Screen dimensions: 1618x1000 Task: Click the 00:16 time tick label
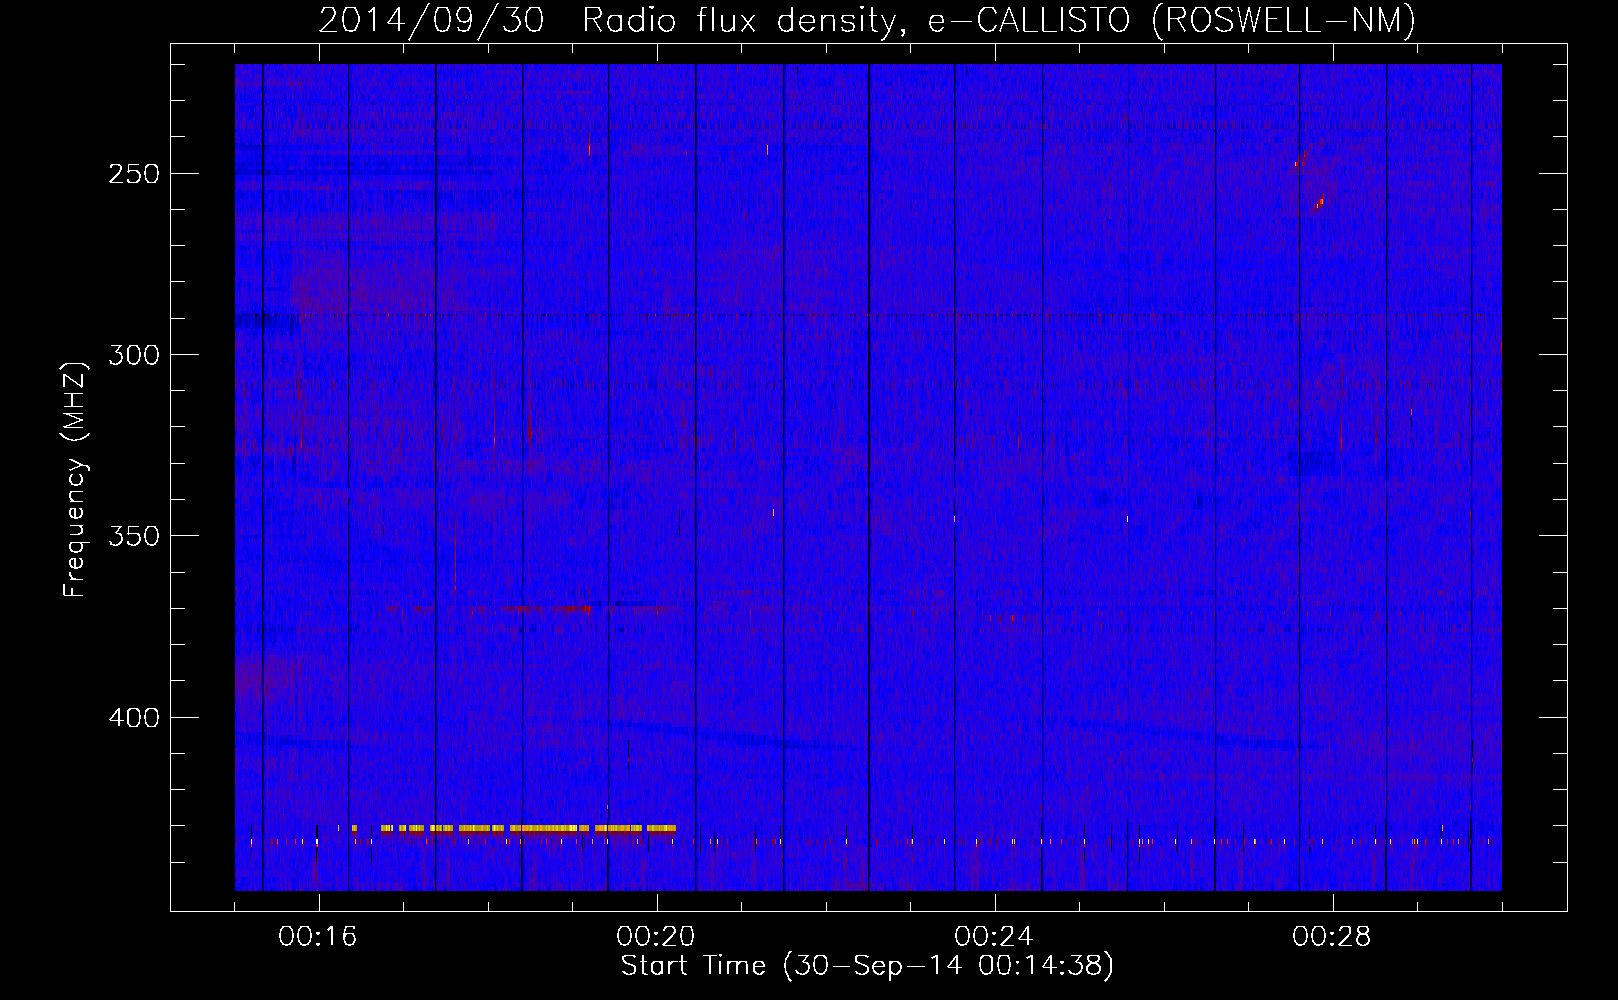318,937
